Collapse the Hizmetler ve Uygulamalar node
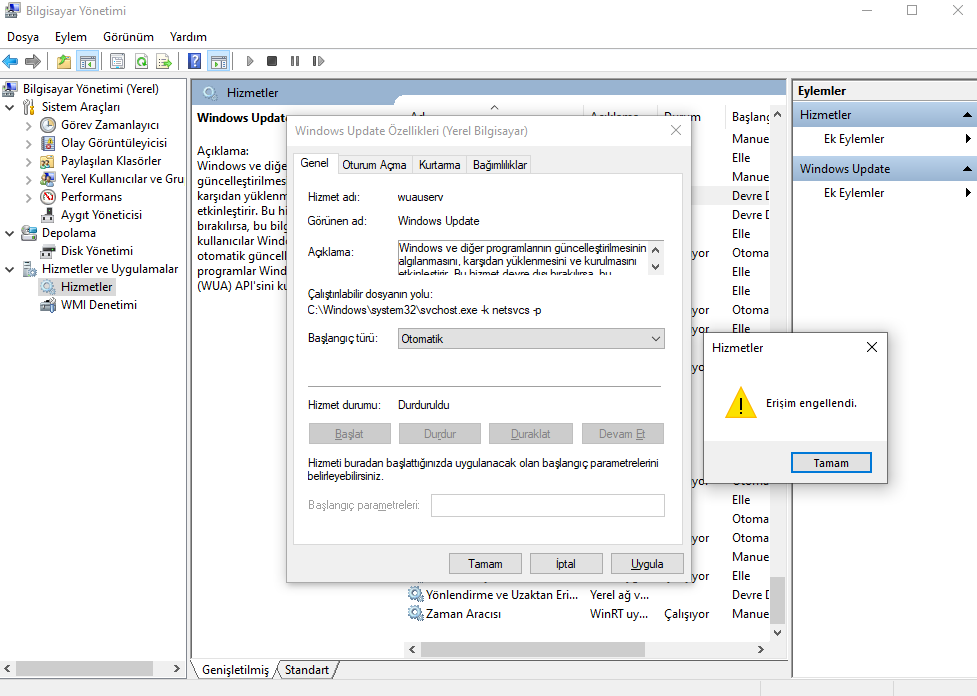 [9, 269]
